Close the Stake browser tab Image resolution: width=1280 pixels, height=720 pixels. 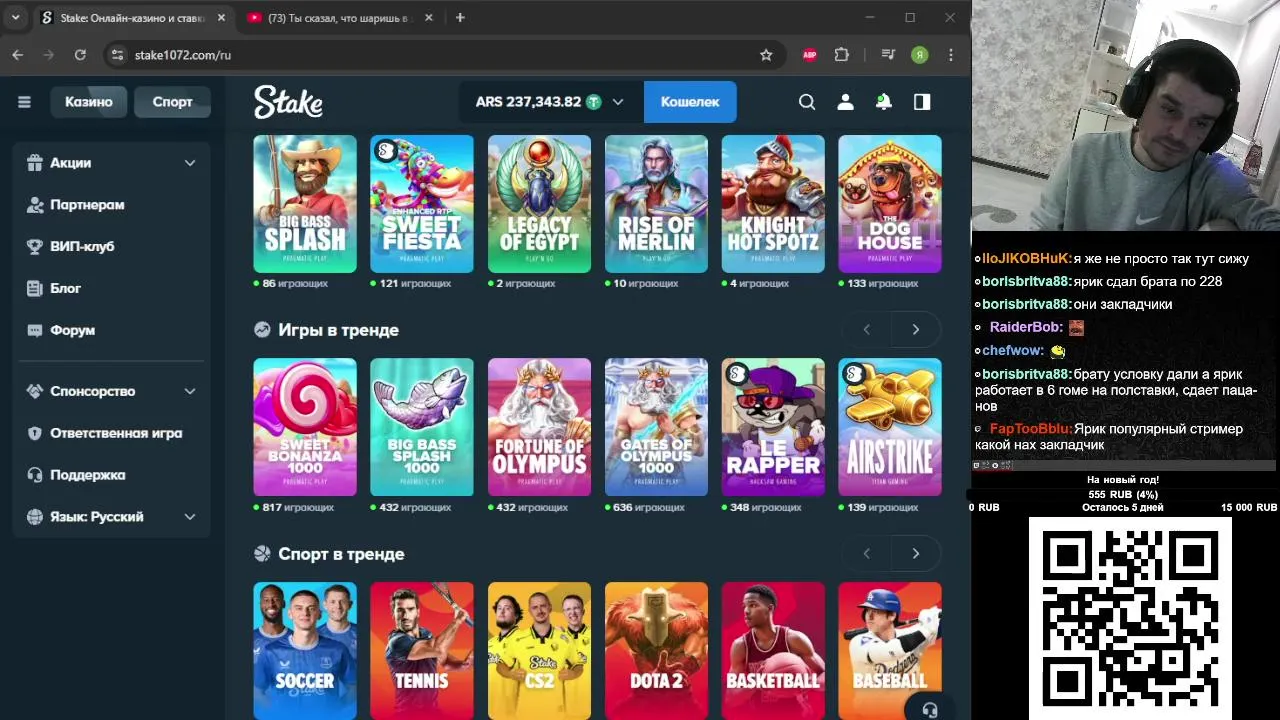(x=221, y=18)
